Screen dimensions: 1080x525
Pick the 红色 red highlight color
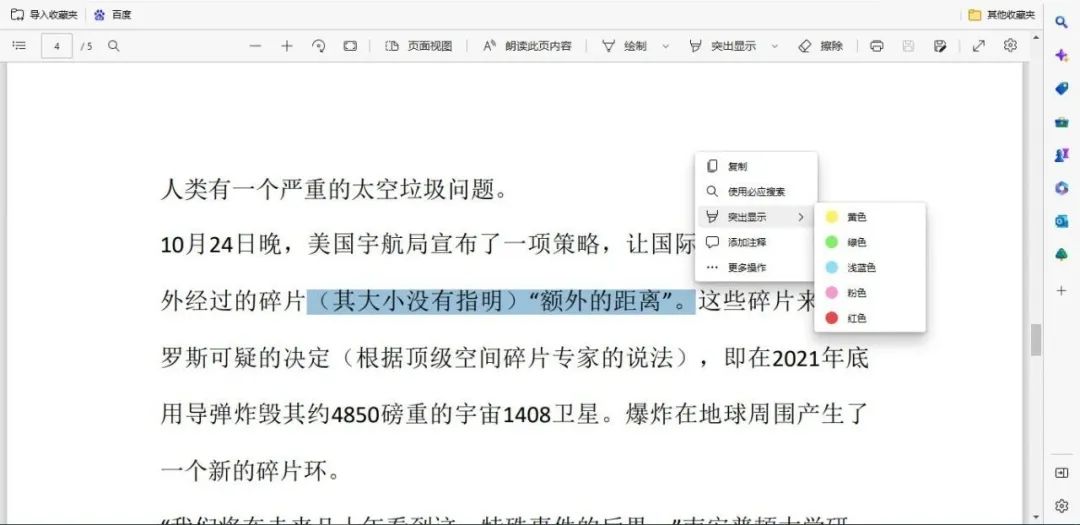[870, 318]
